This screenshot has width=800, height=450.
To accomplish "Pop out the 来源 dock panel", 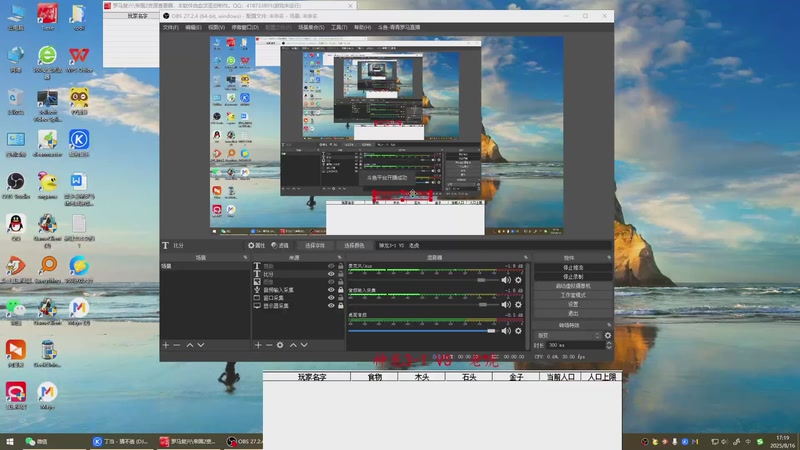I will (x=339, y=258).
